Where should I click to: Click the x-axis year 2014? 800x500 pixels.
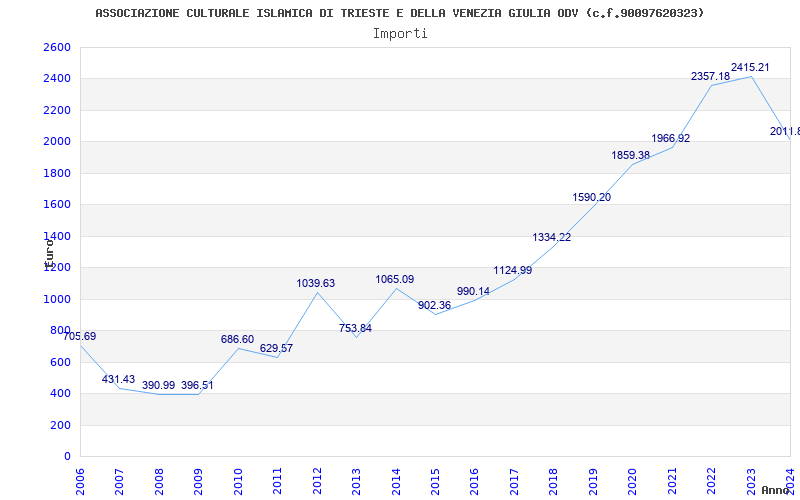[x=396, y=481]
